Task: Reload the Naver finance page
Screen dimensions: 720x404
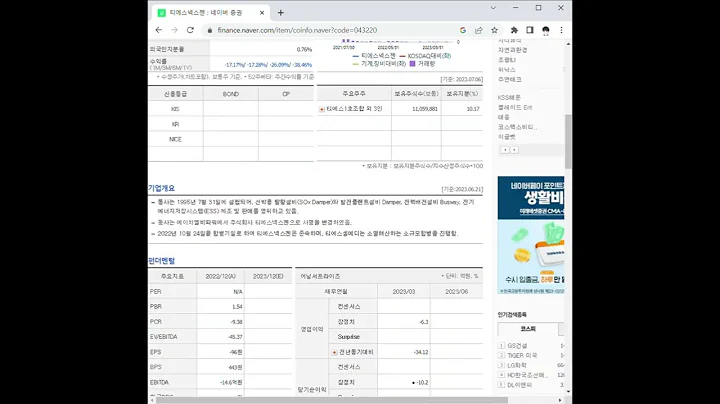Action: click(x=190, y=30)
